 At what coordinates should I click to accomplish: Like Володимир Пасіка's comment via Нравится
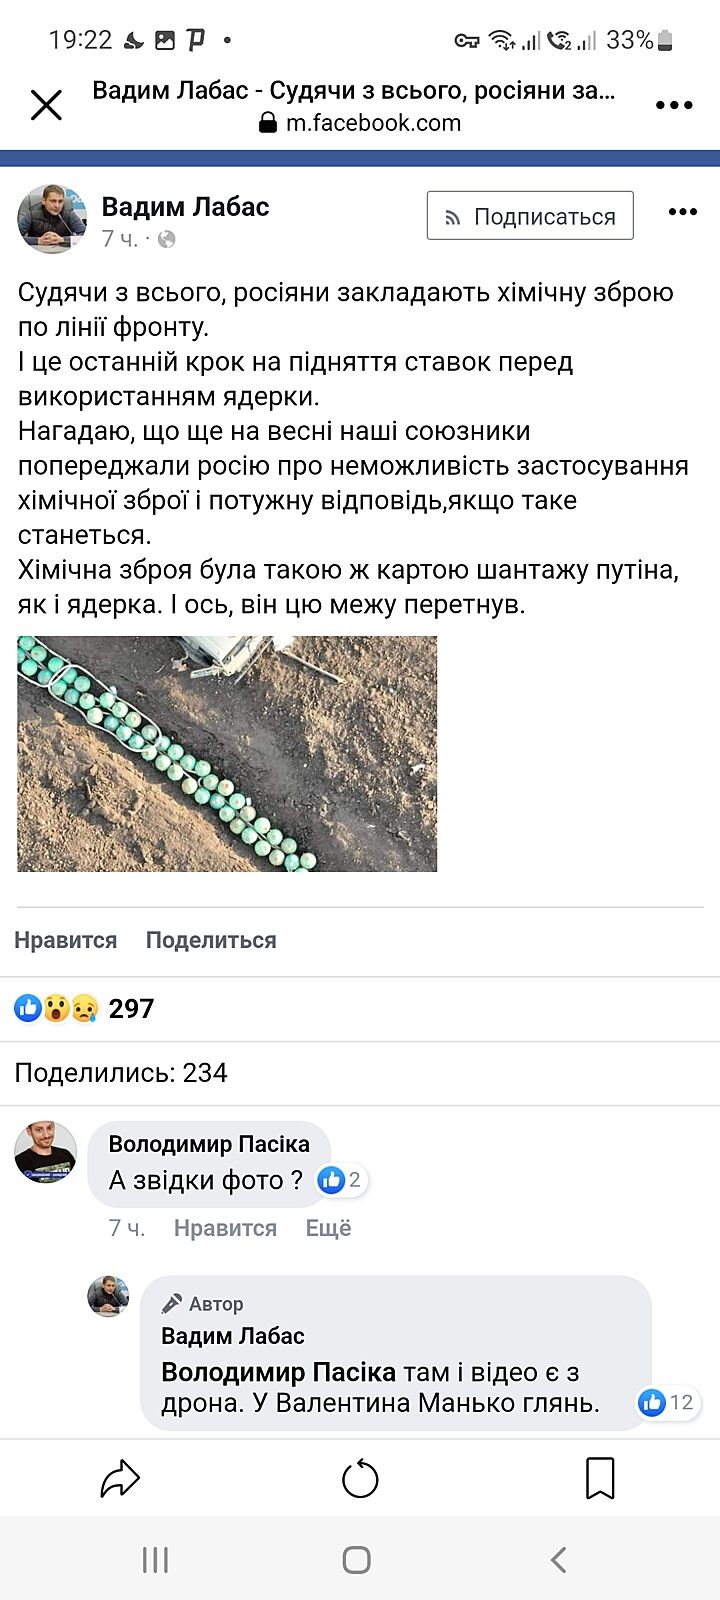pos(225,1228)
